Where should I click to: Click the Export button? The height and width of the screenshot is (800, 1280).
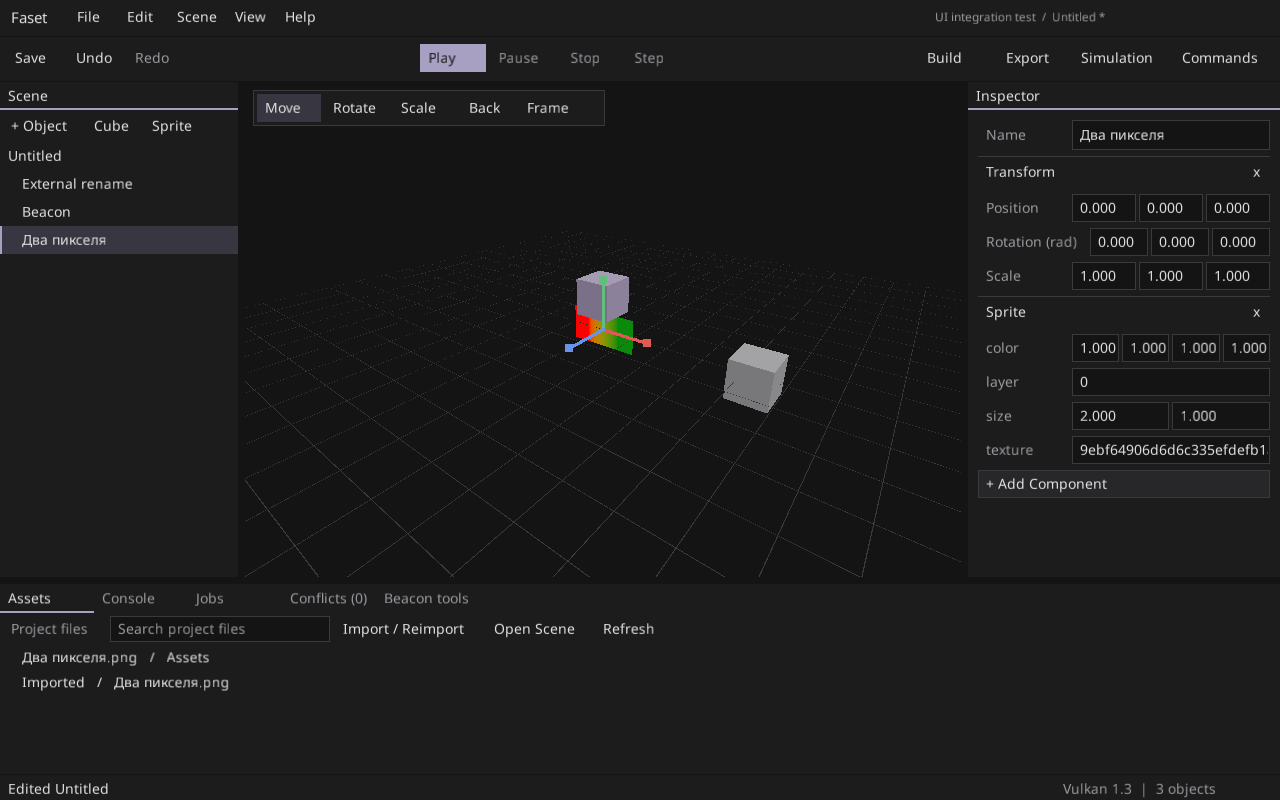pos(1027,58)
